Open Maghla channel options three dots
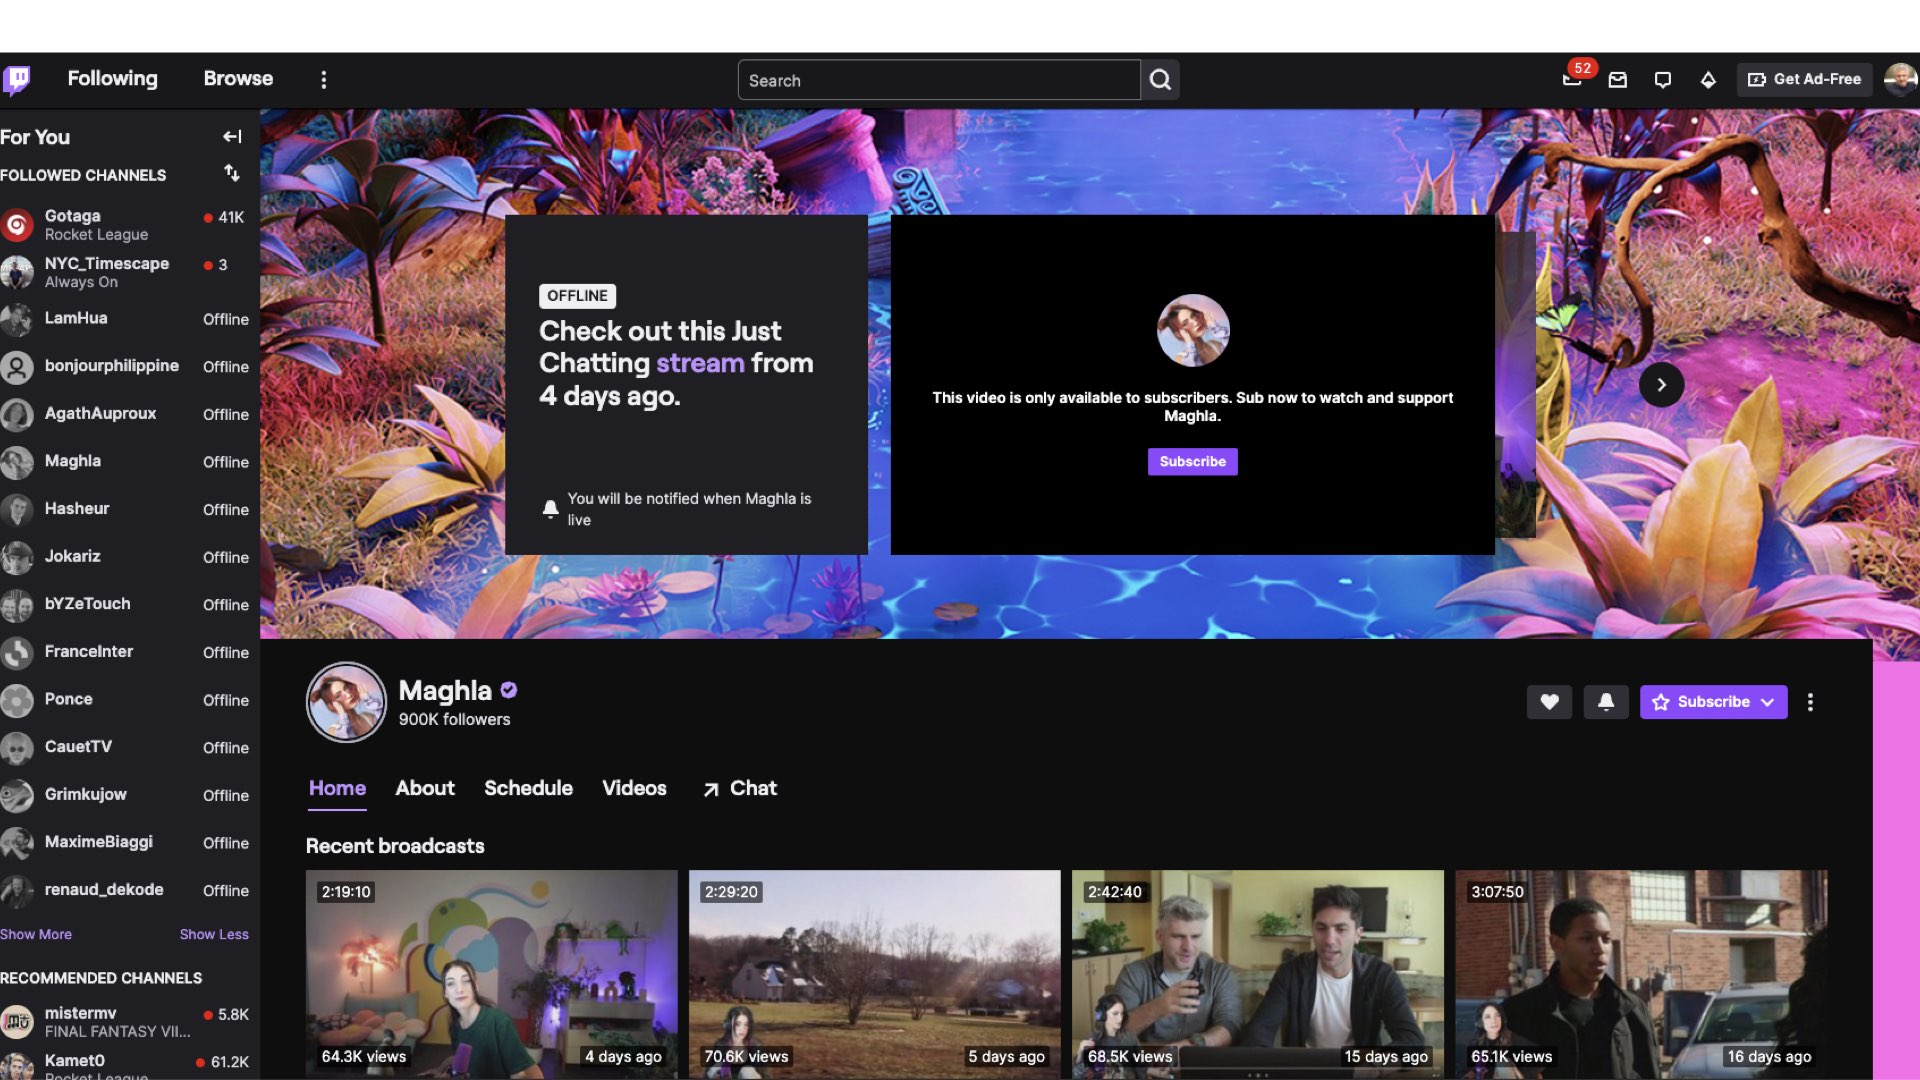Image resolution: width=1920 pixels, height=1080 pixels. [x=1810, y=702]
